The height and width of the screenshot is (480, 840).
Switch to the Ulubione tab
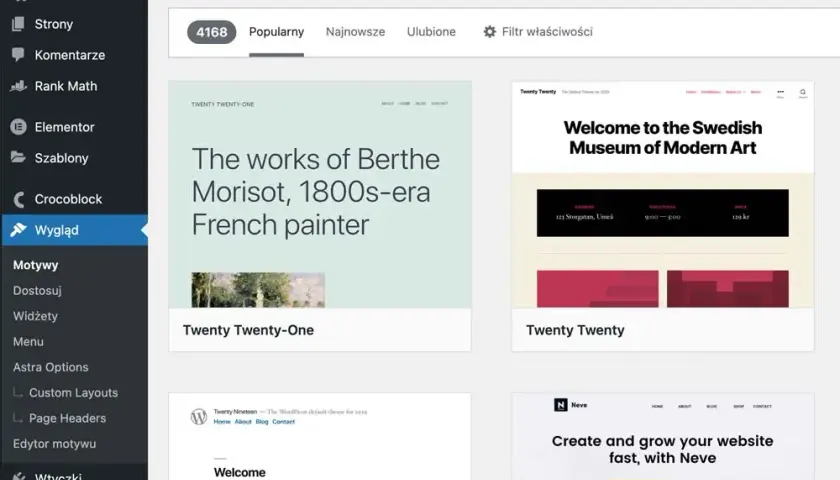click(431, 32)
